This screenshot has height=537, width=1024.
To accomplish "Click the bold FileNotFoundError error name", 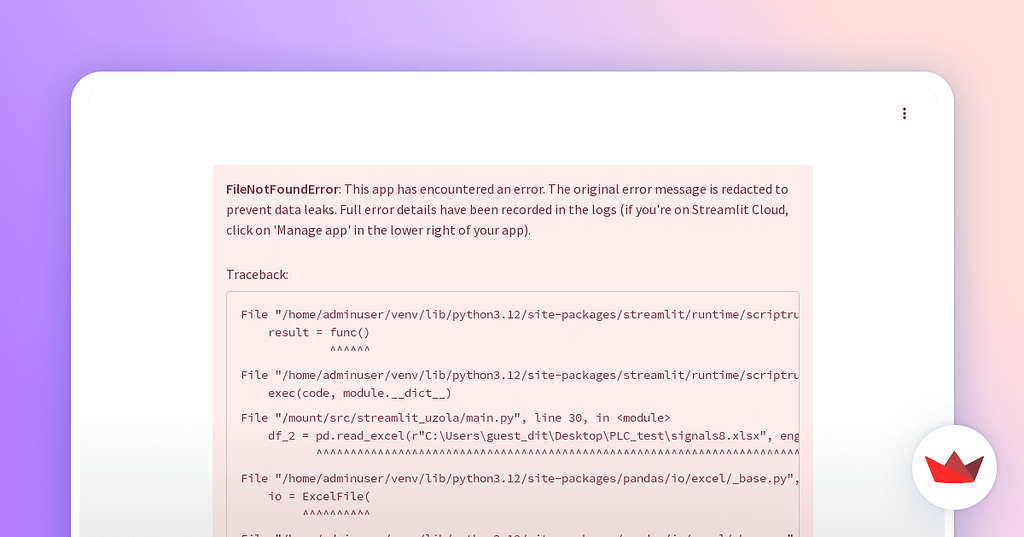I will click(x=282, y=189).
